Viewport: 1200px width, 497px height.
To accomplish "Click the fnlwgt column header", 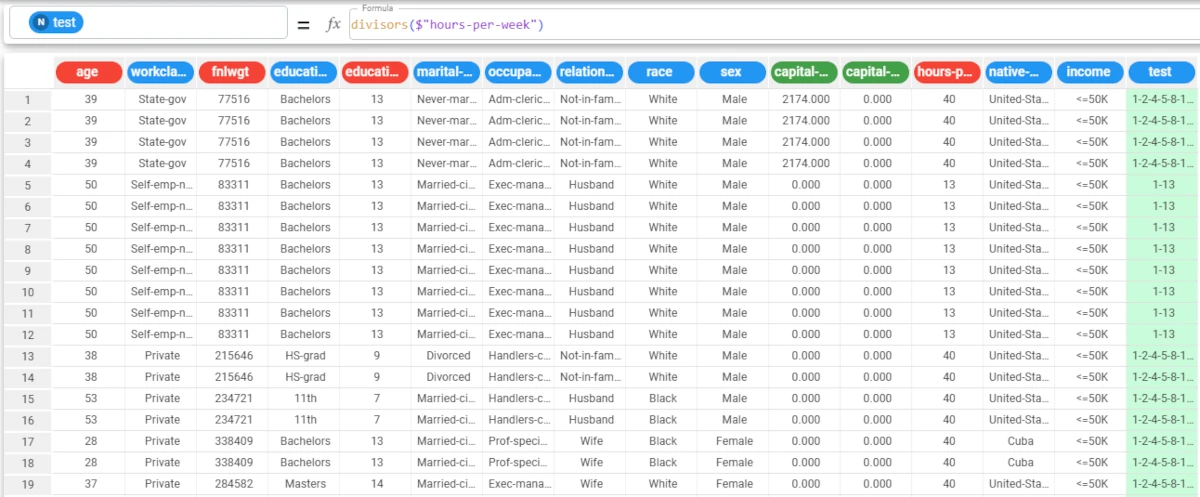I will tap(232, 72).
